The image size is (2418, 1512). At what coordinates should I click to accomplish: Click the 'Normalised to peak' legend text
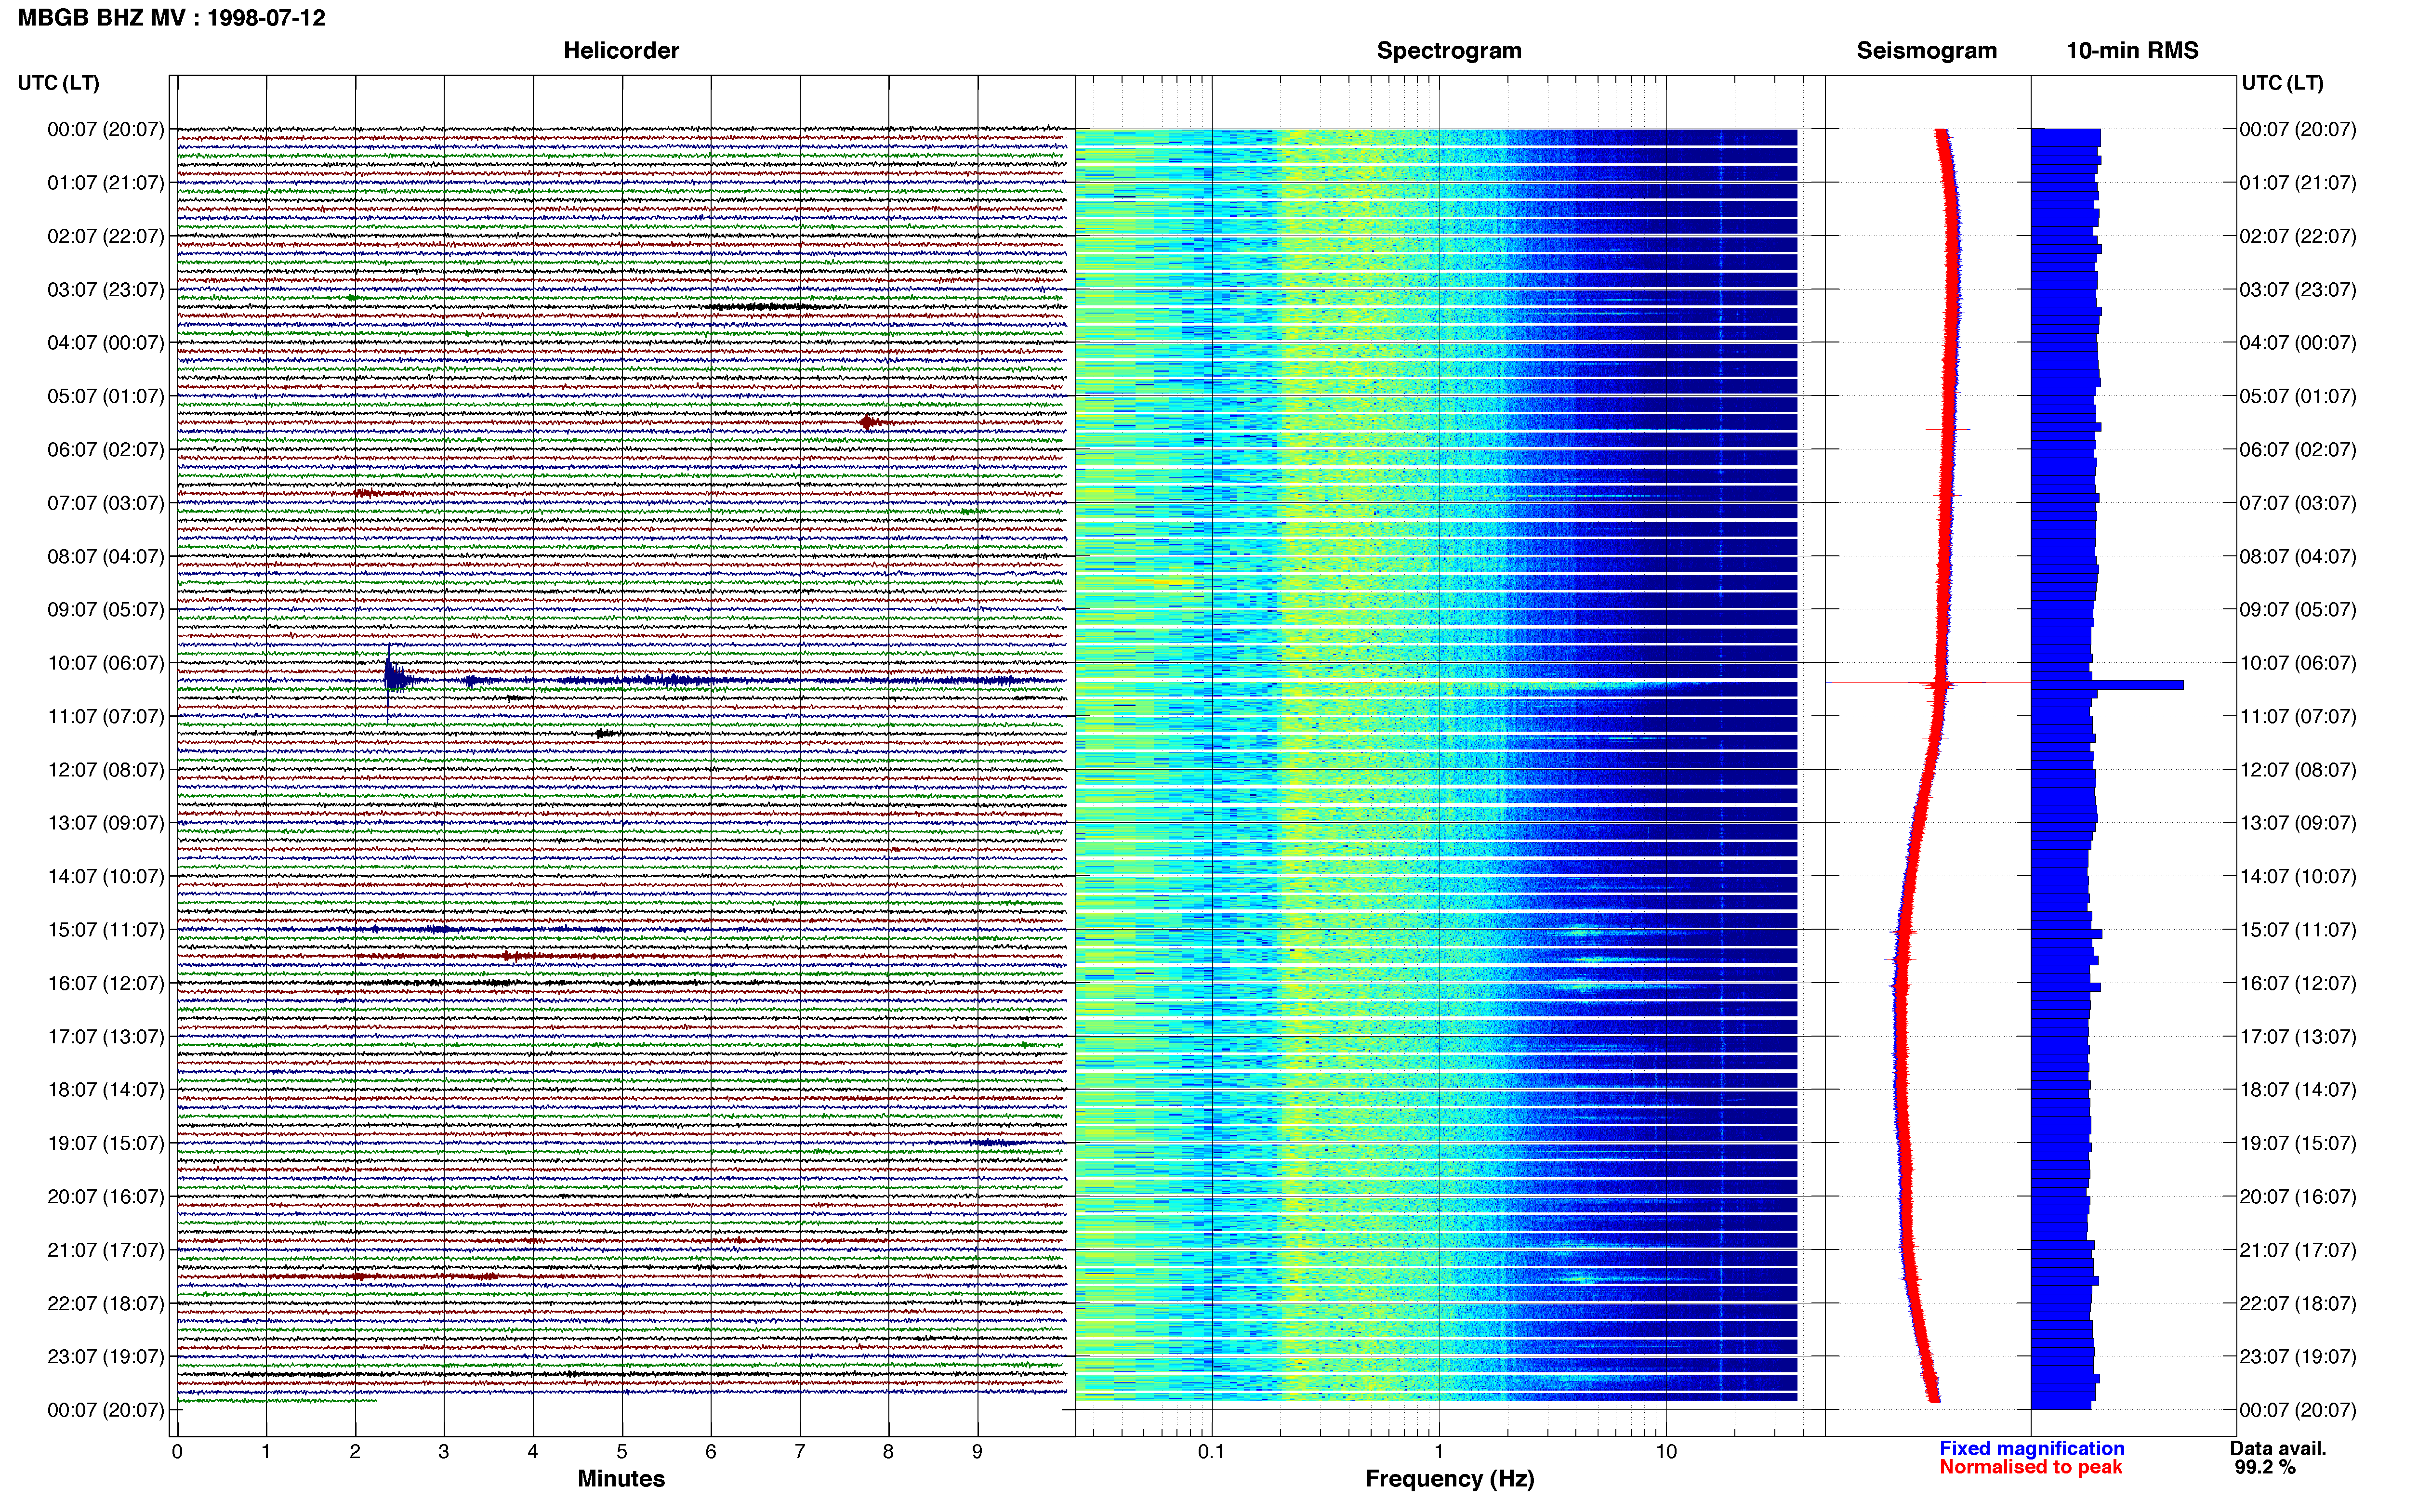pyautogui.click(x=2031, y=1468)
